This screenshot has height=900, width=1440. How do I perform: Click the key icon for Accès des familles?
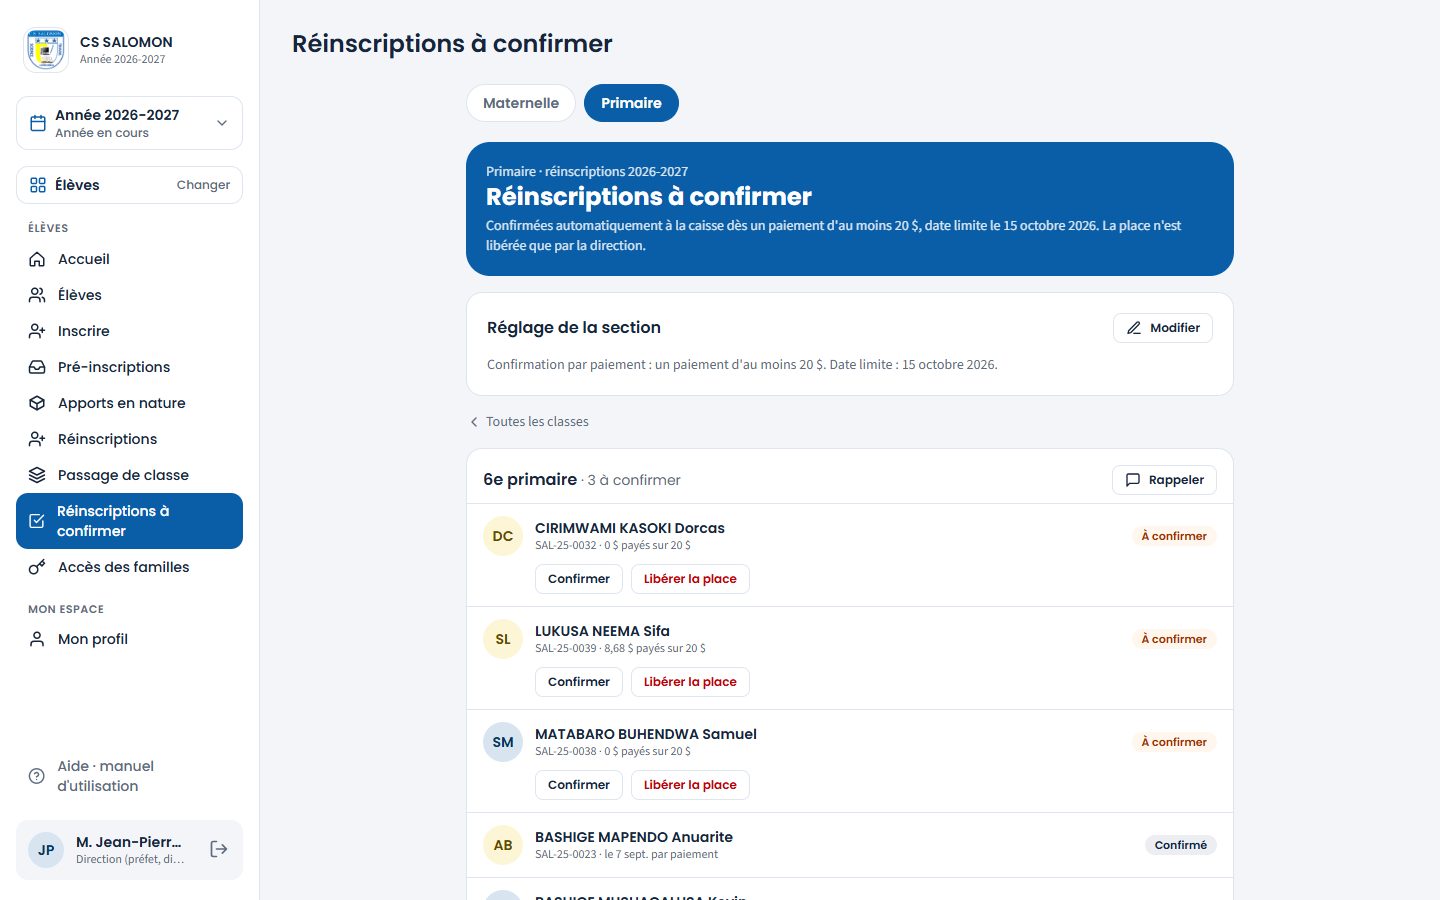click(x=37, y=567)
